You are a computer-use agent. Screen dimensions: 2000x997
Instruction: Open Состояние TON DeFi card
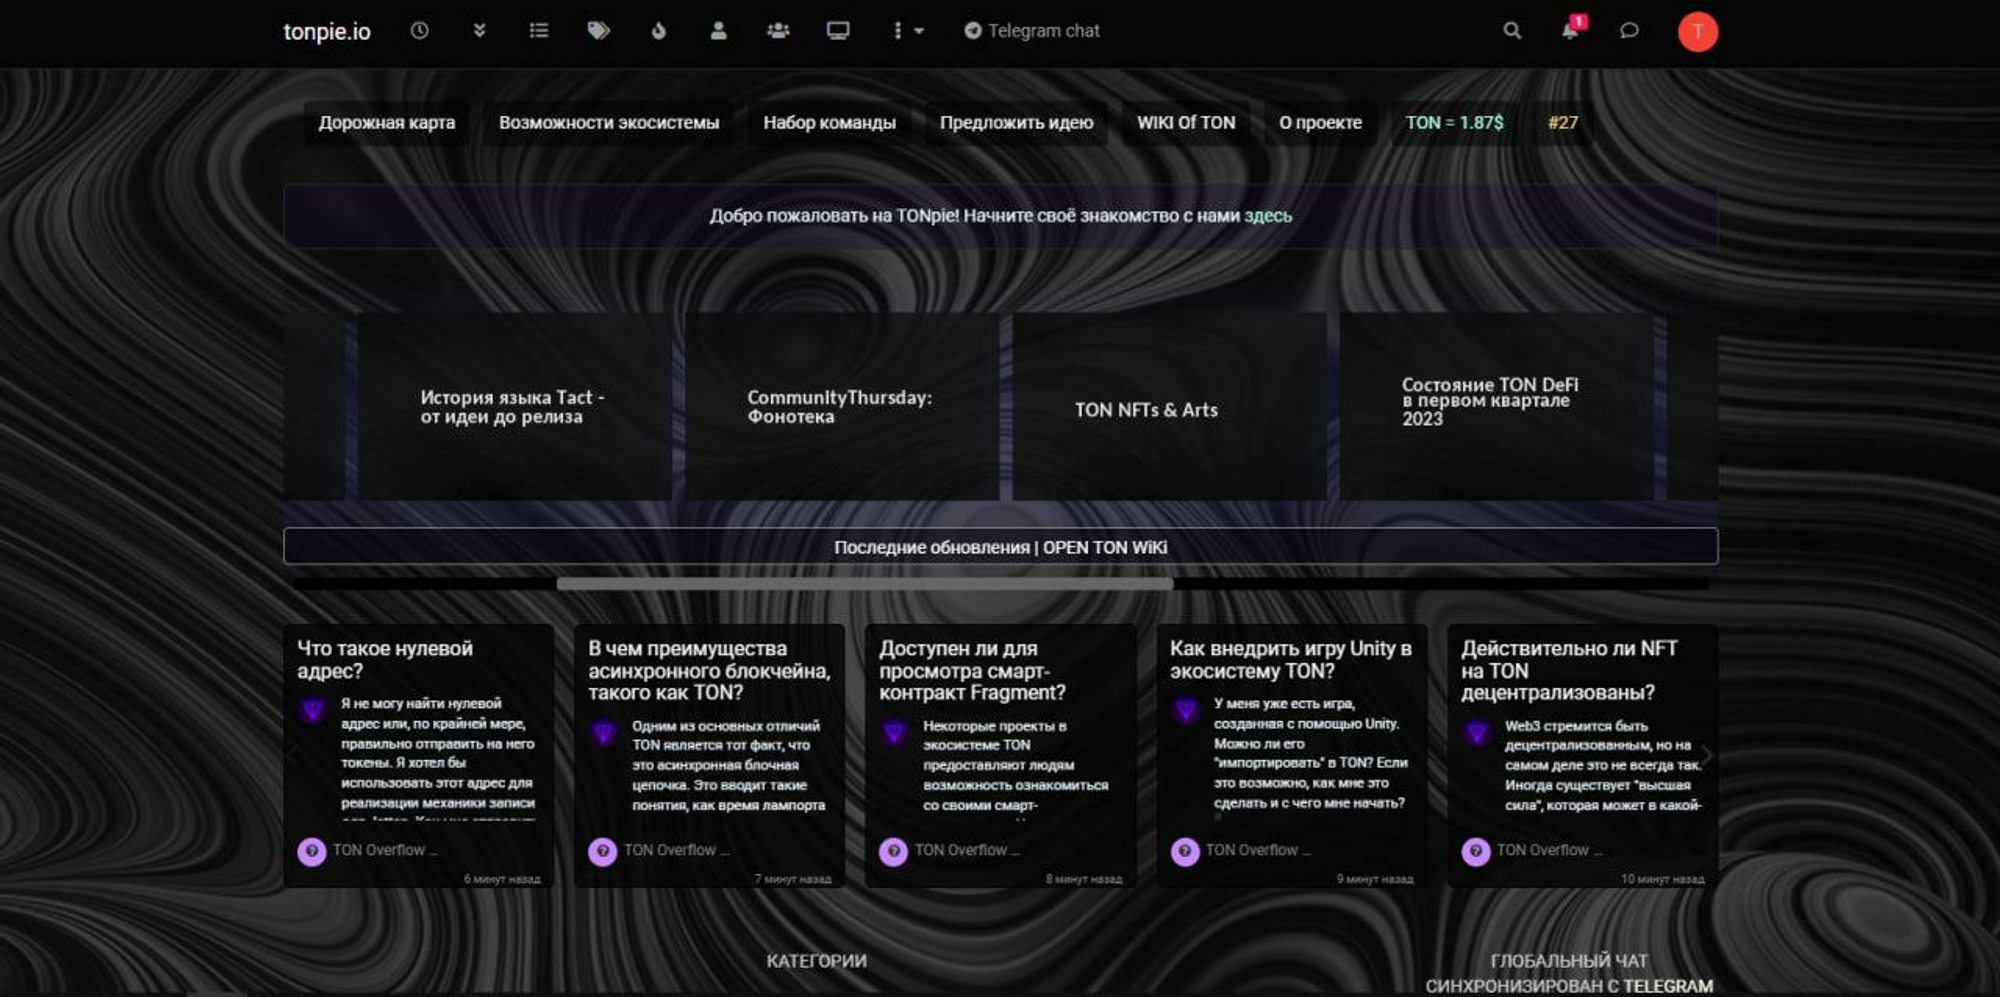point(1496,407)
